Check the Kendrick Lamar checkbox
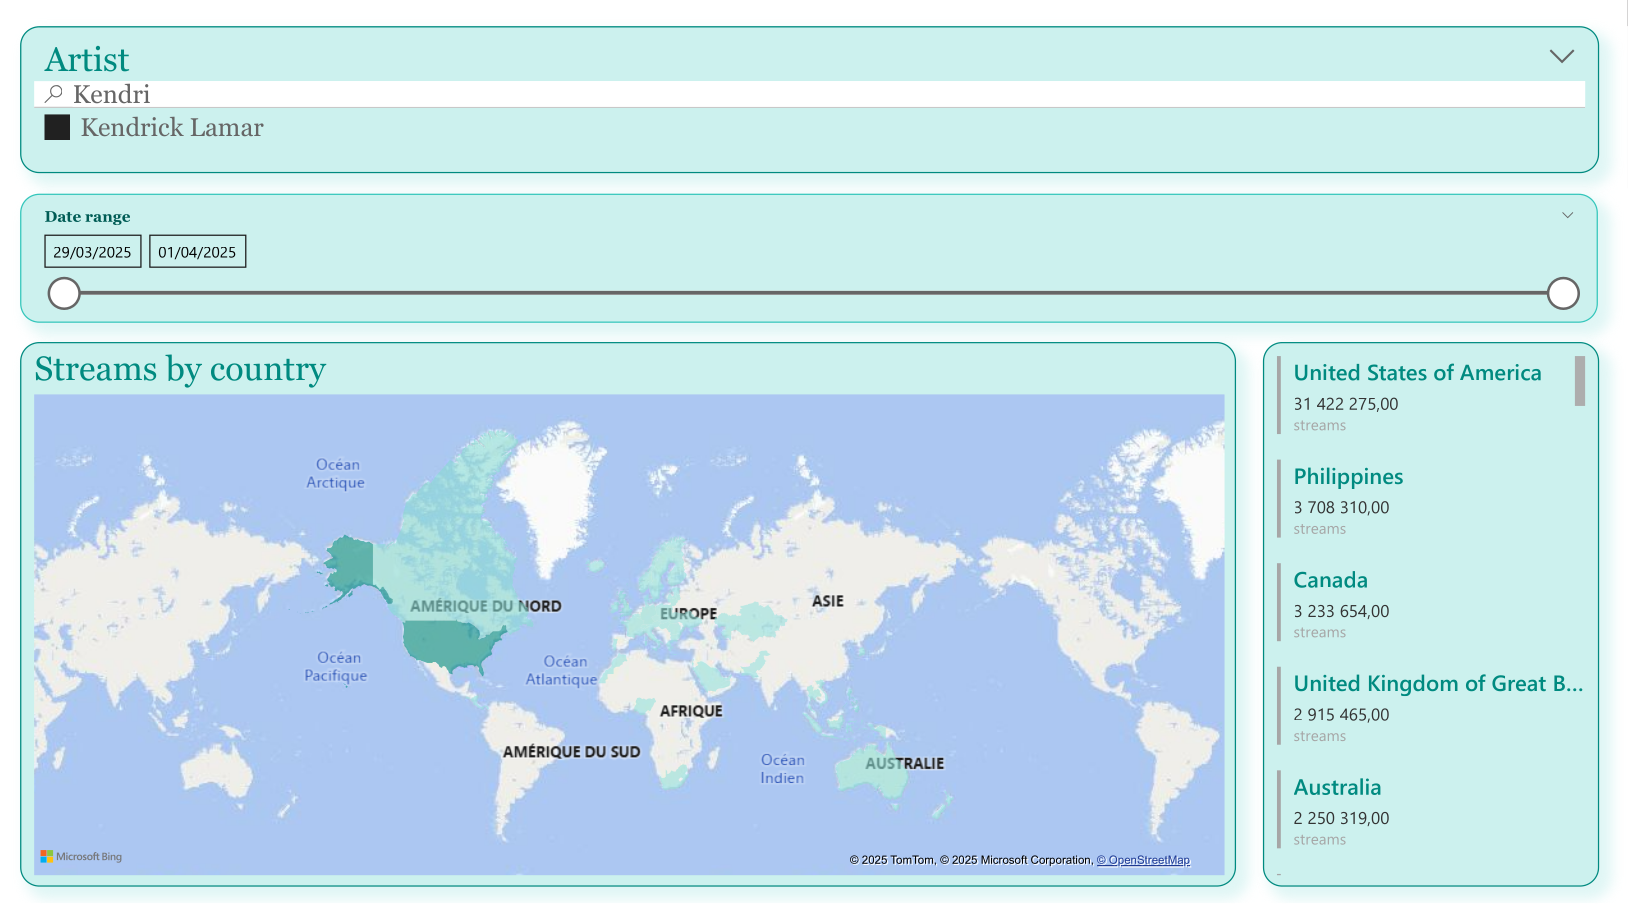1628x919 pixels. (x=57, y=128)
